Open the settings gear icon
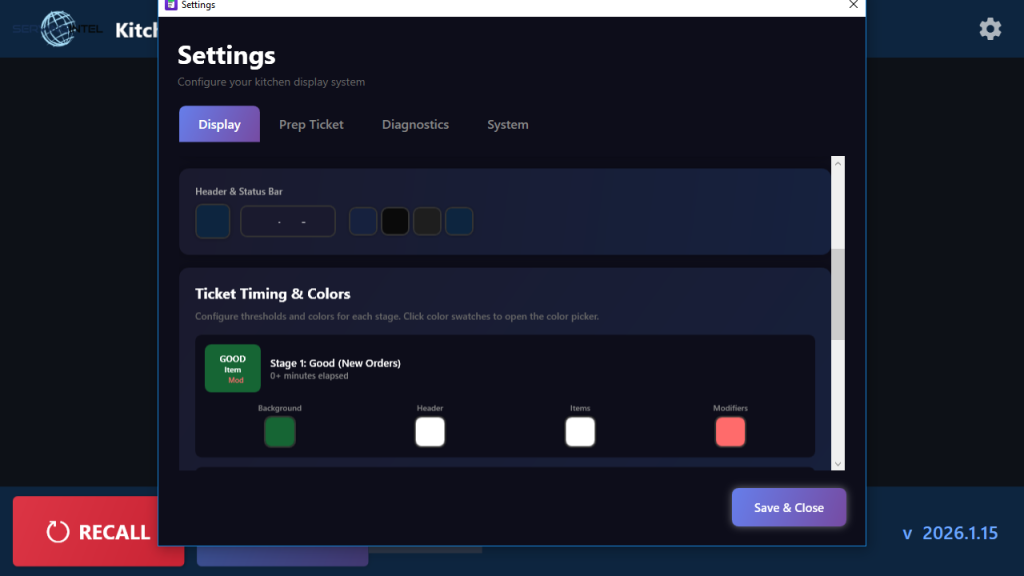 (990, 29)
